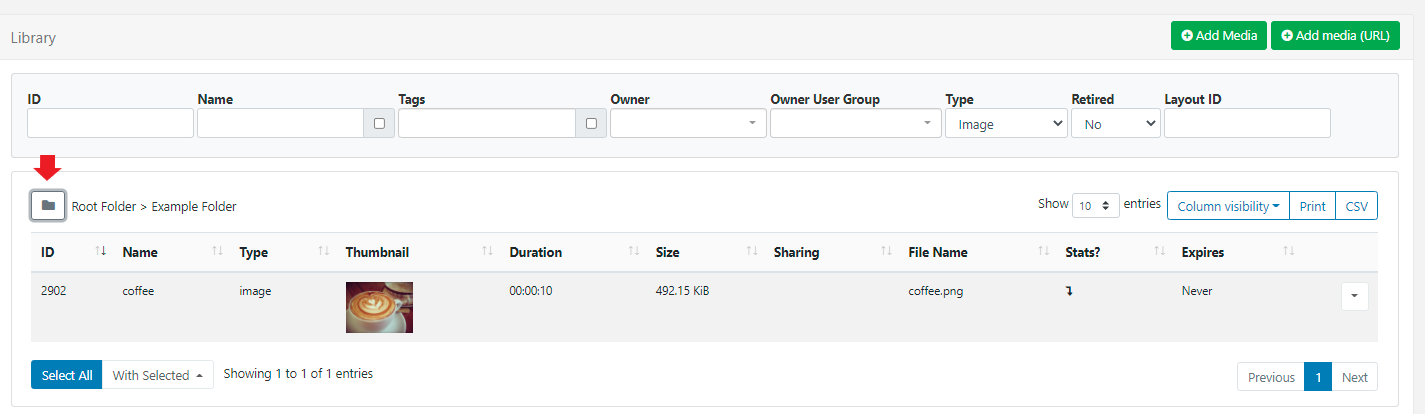The height and width of the screenshot is (414, 1425).
Task: Toggle the Tags filter checkbox
Action: [x=591, y=124]
